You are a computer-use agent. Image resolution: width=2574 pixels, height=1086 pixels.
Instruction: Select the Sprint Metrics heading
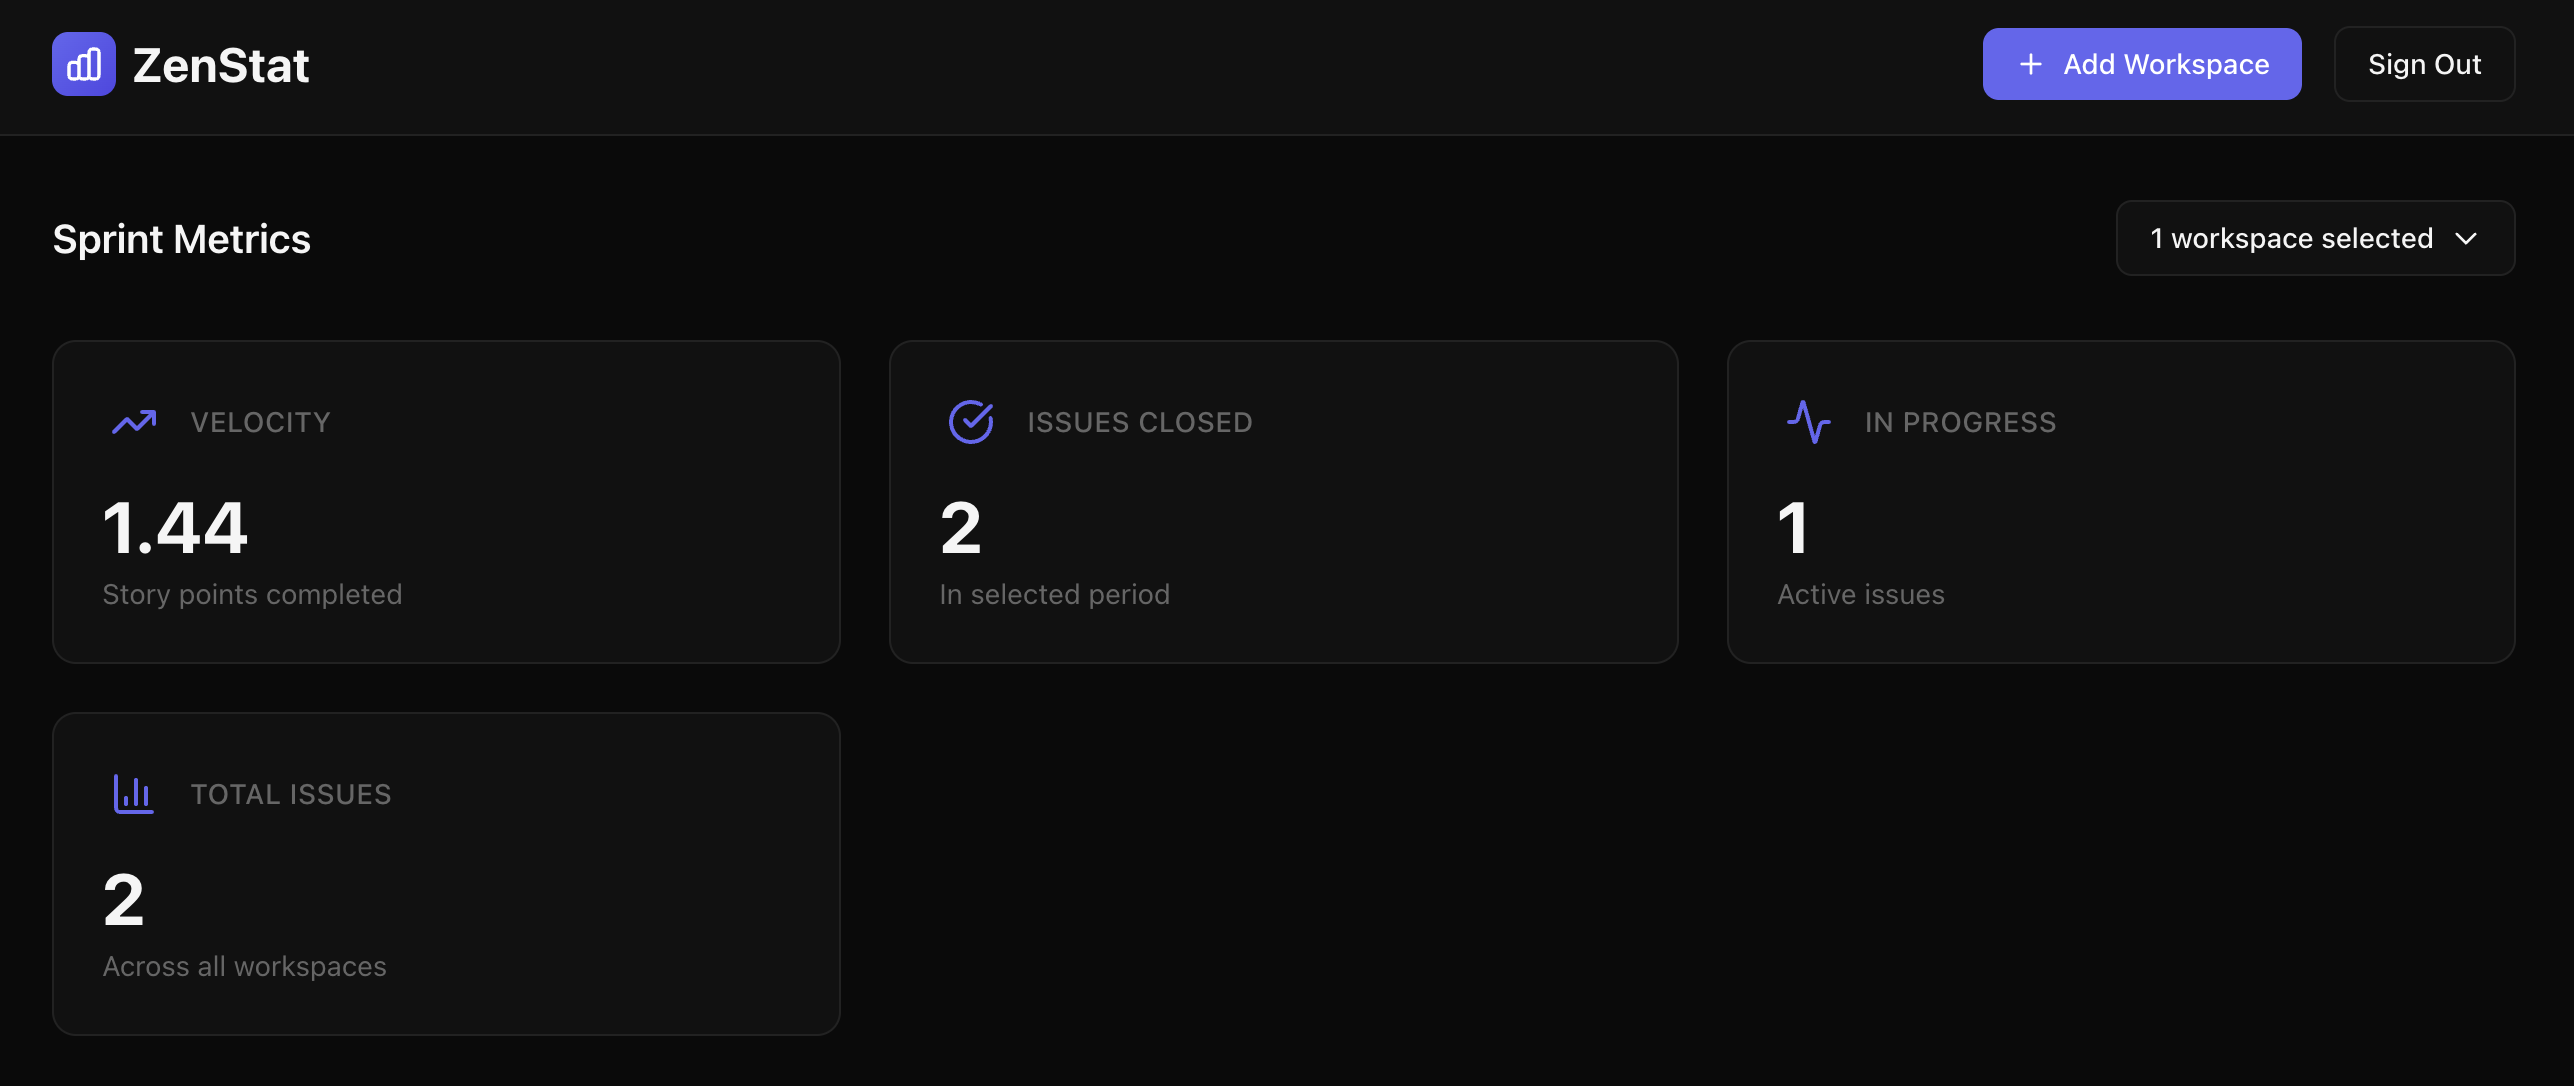pos(181,238)
